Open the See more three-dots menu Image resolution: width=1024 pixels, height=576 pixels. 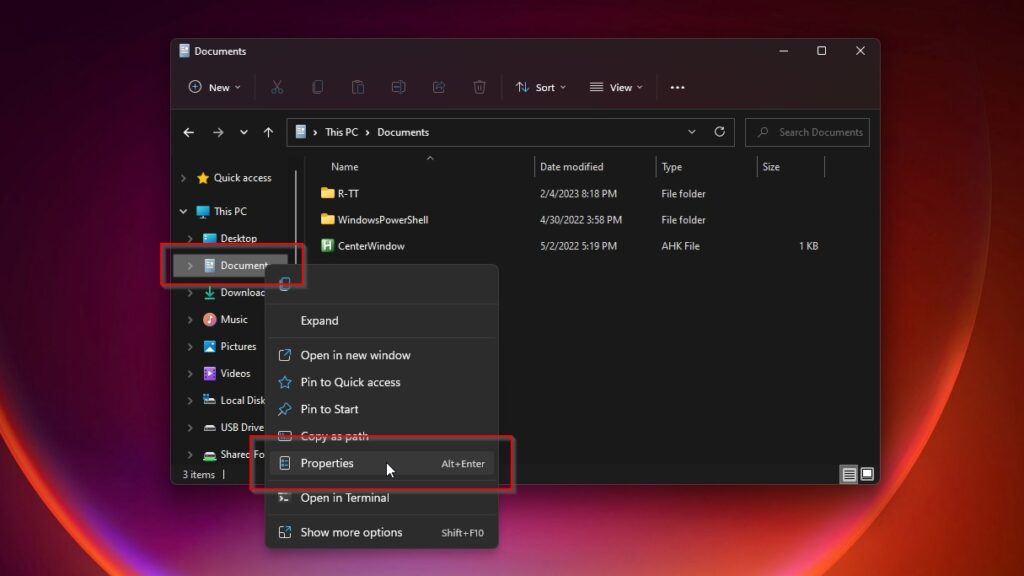point(677,88)
